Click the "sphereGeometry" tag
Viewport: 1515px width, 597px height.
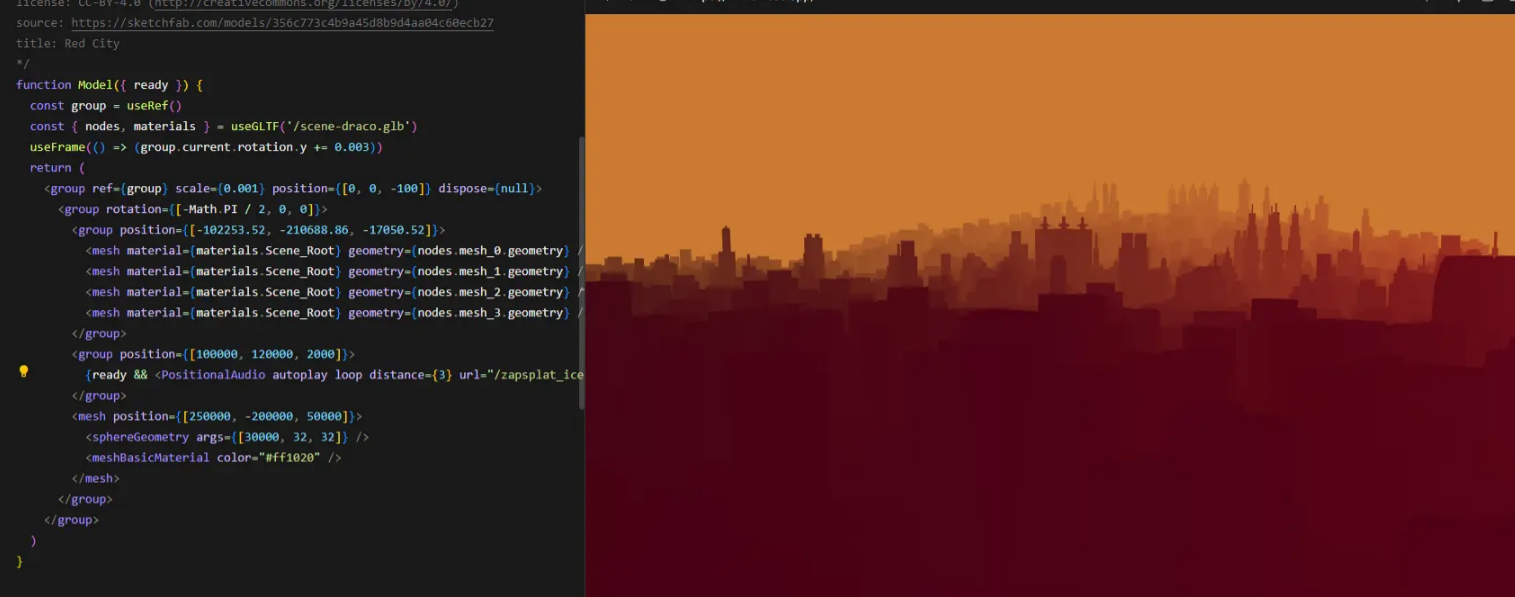tap(140, 437)
